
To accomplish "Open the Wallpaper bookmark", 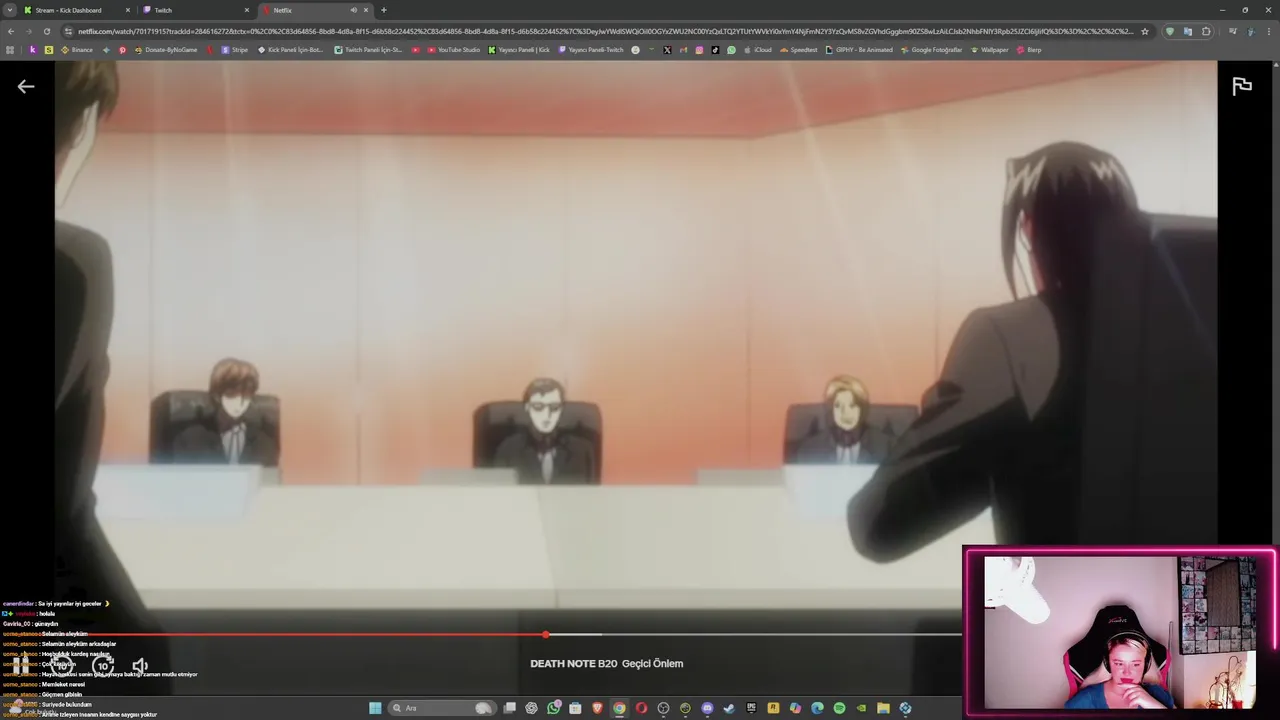I will click(x=990, y=50).
